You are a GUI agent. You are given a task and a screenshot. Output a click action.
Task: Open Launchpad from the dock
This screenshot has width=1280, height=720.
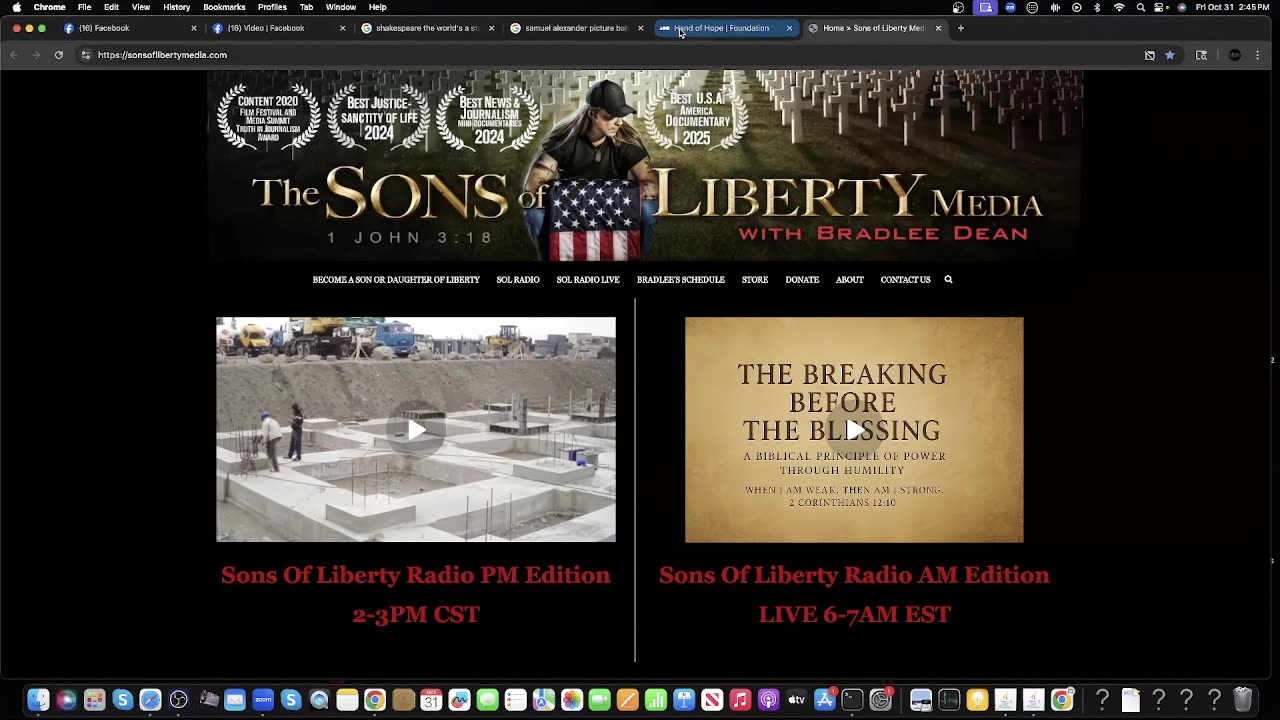click(x=94, y=700)
